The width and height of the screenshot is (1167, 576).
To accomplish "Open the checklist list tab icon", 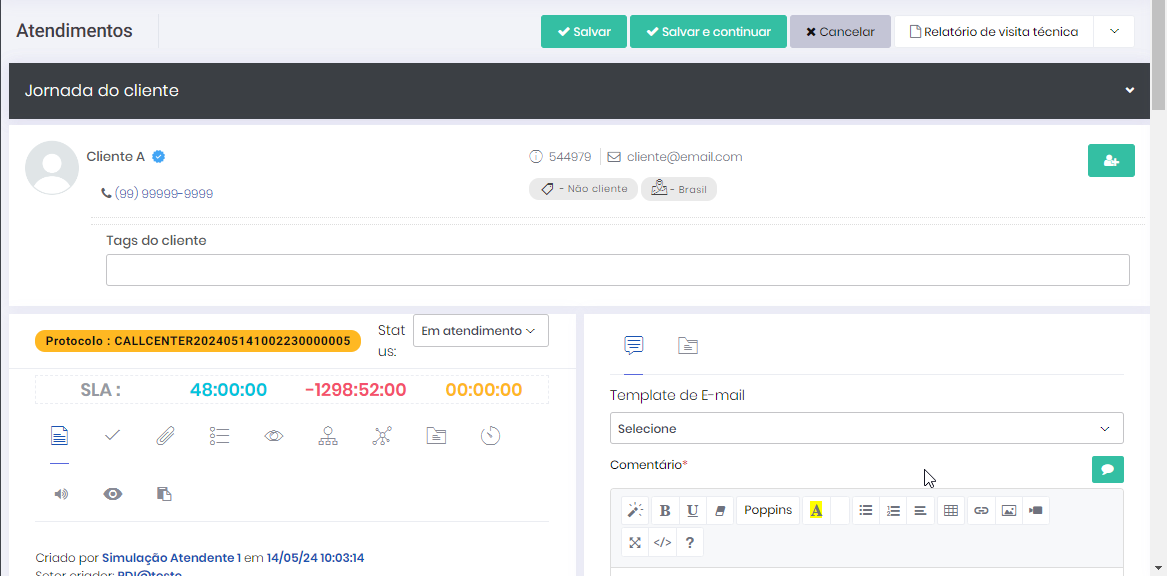I will (x=220, y=436).
